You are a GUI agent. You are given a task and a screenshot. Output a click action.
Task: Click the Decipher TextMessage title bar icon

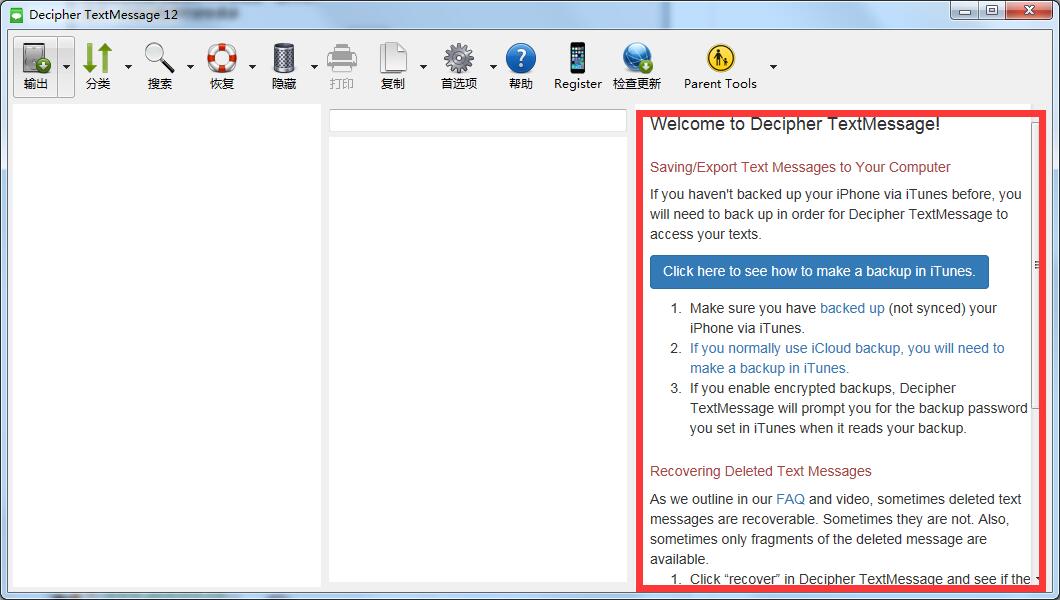pos(17,14)
